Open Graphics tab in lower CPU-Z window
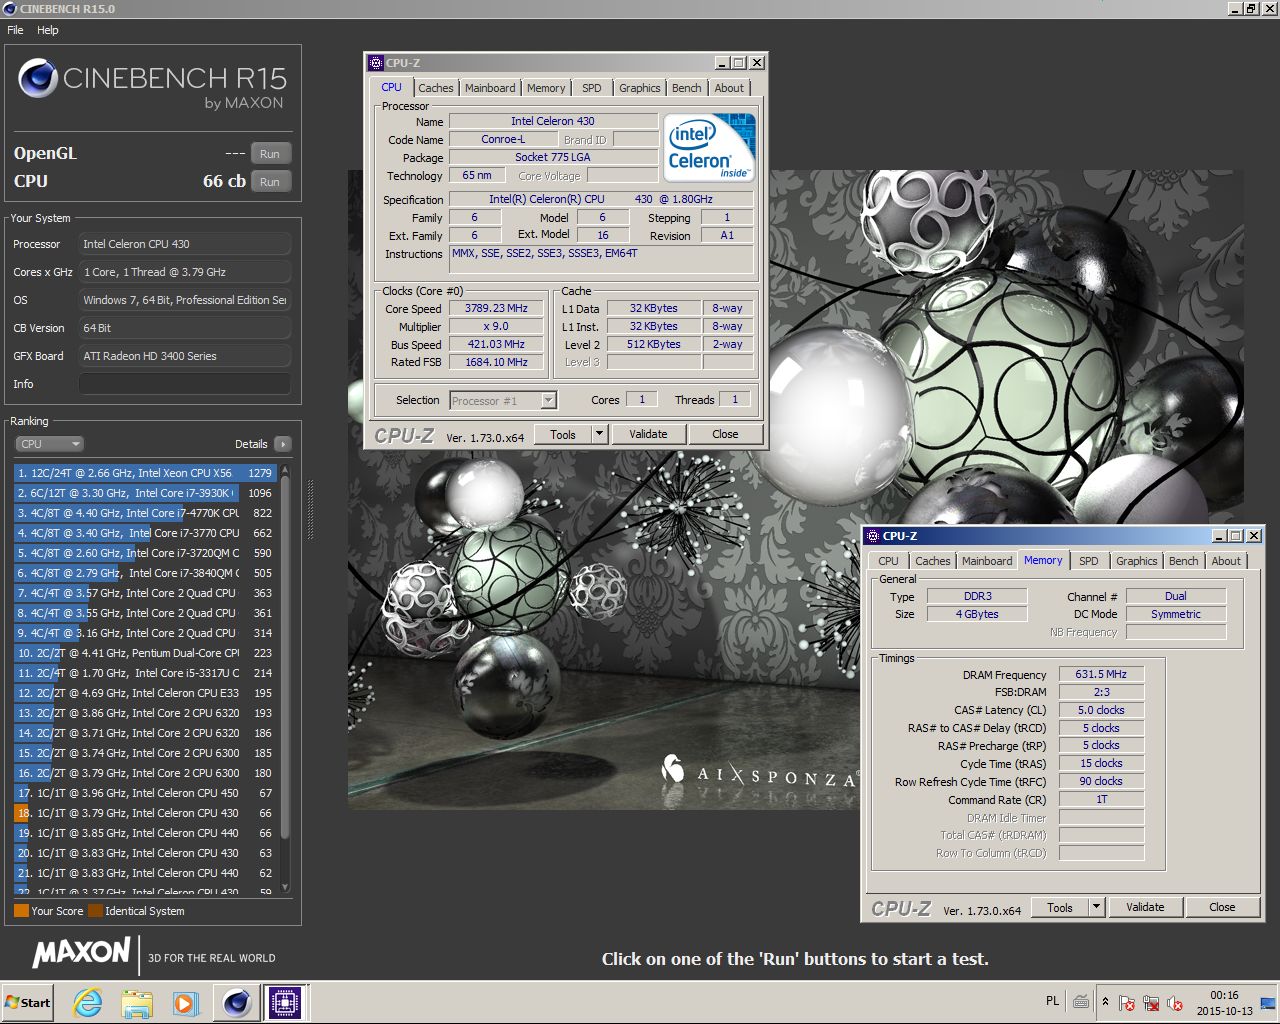 pos(1137,561)
